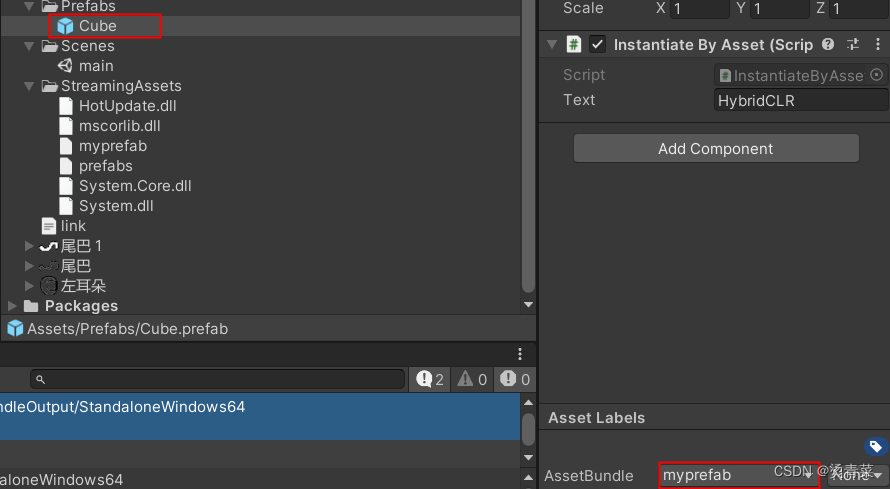Toggle console info messages count filter
This screenshot has height=489, width=890.
(430, 379)
